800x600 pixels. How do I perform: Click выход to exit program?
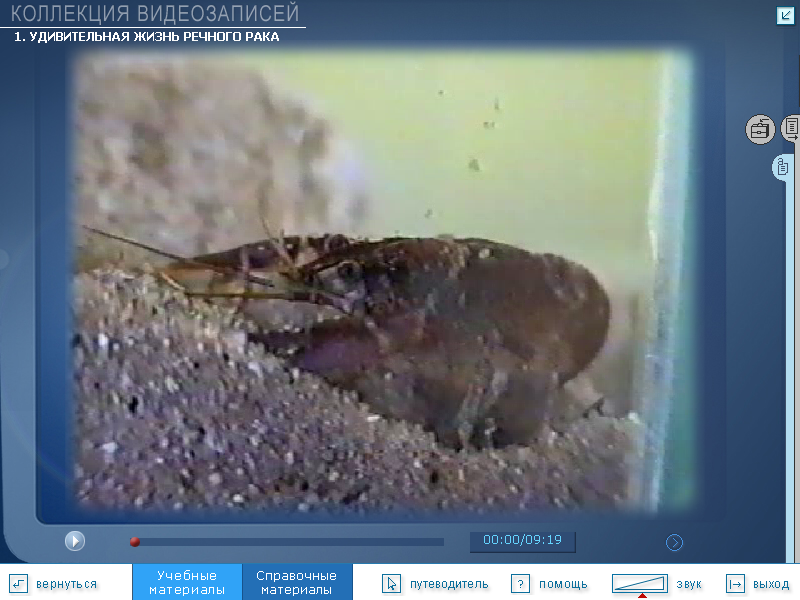point(771,584)
